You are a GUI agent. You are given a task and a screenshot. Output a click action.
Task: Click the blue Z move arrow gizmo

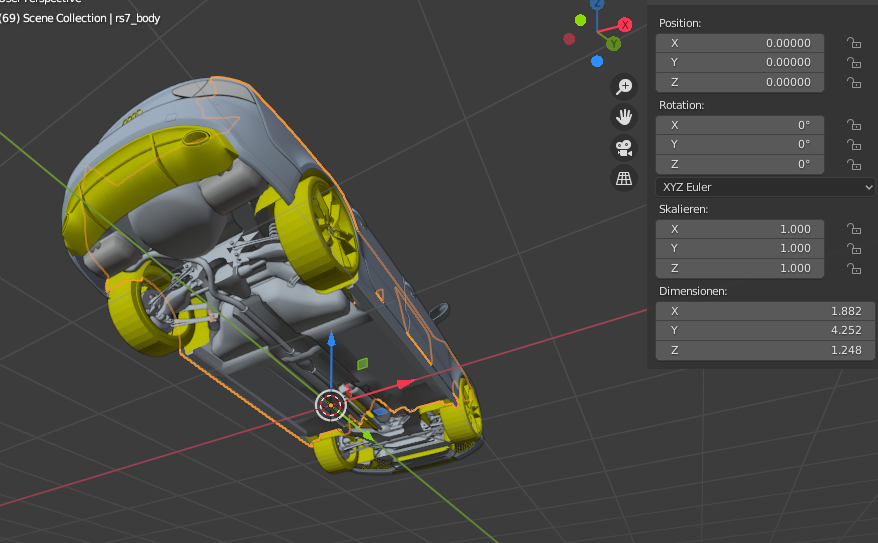(331, 339)
